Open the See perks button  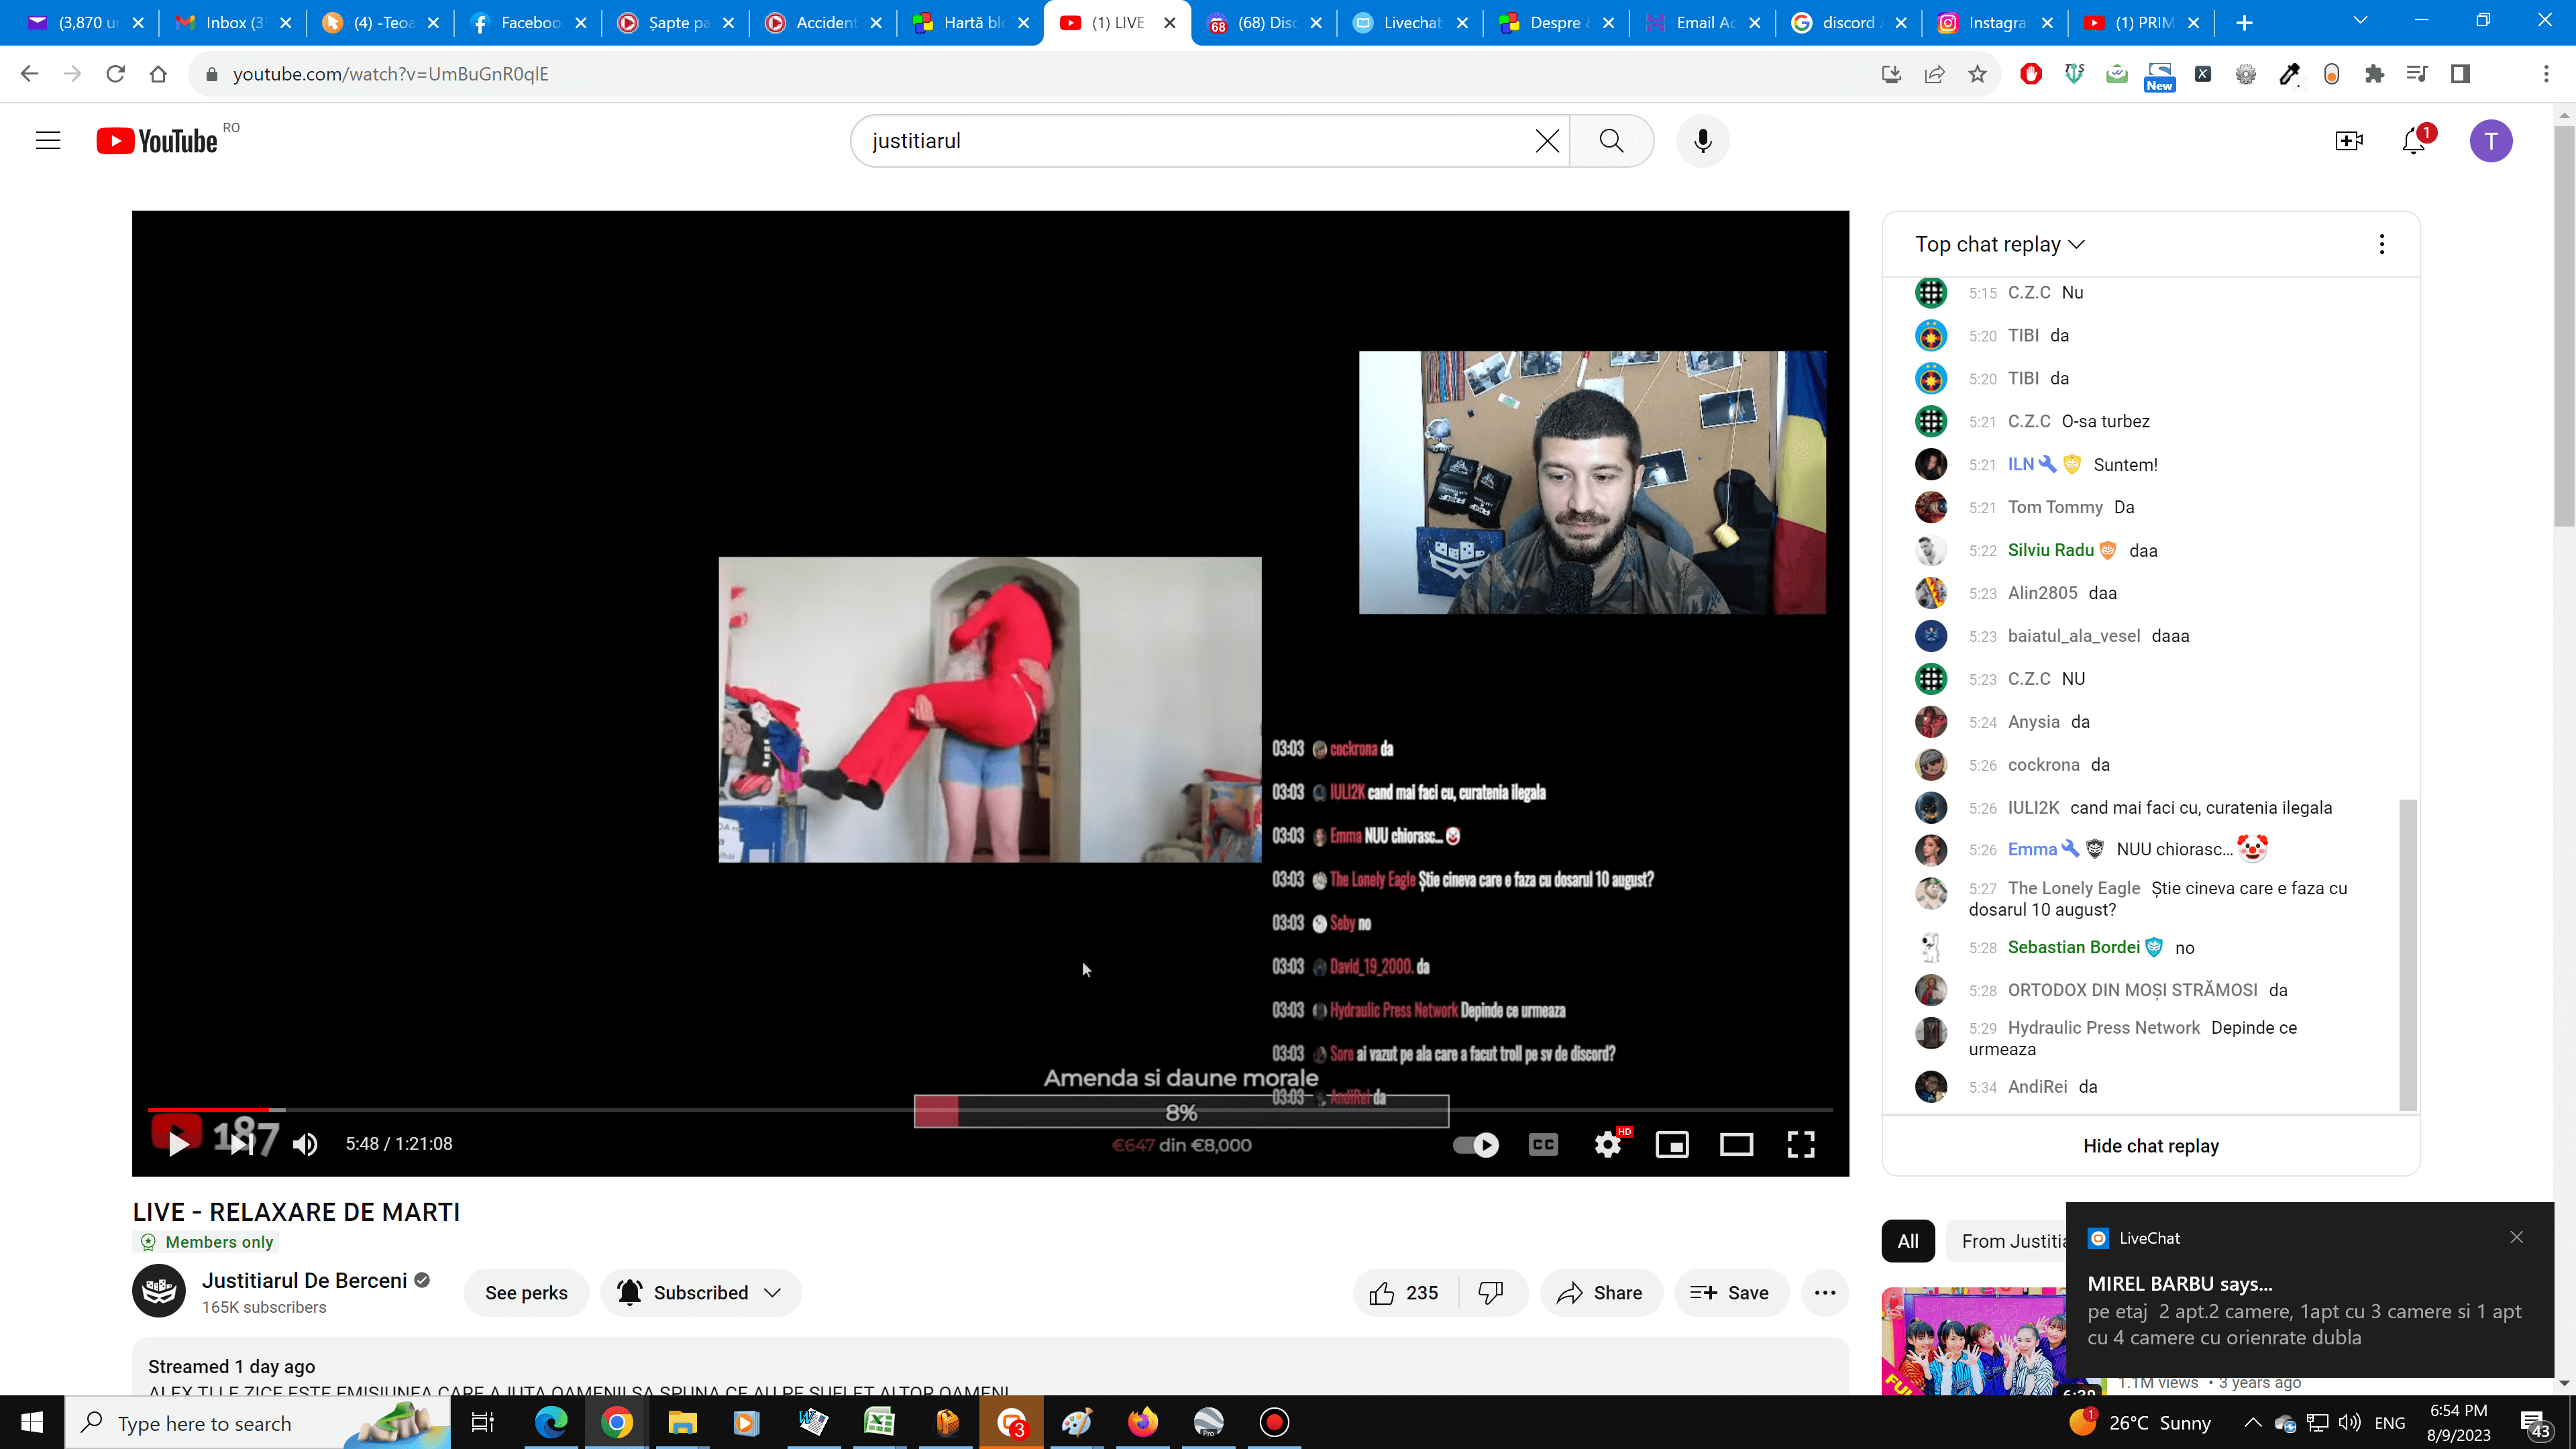(526, 1293)
